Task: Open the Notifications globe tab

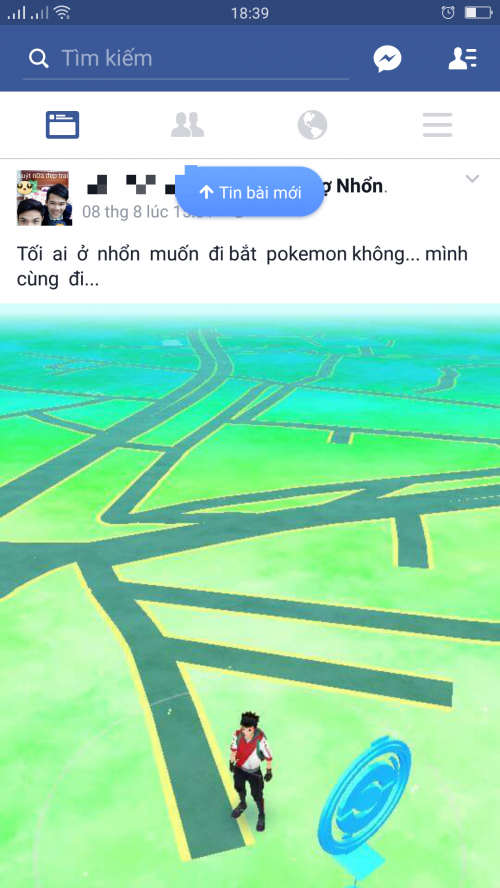Action: (x=313, y=125)
